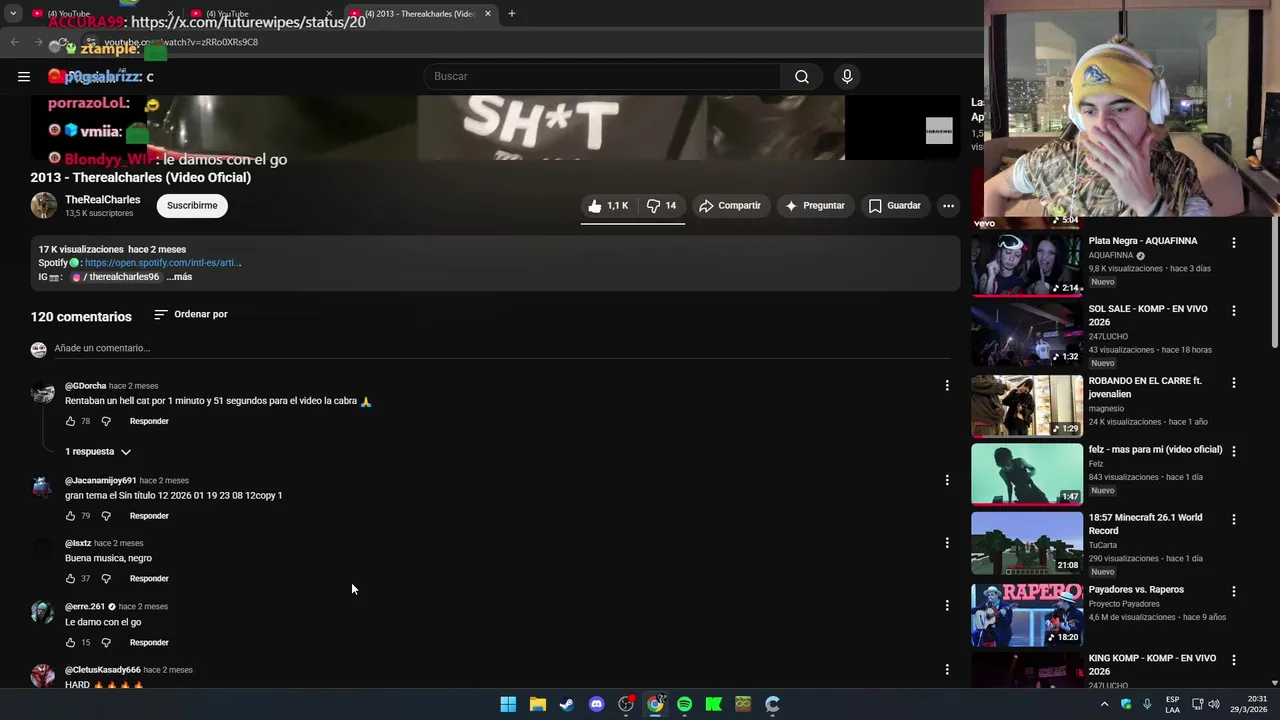
Task: Open 18:57 Minecraft 26.1 World Record title
Action: click(x=1146, y=524)
